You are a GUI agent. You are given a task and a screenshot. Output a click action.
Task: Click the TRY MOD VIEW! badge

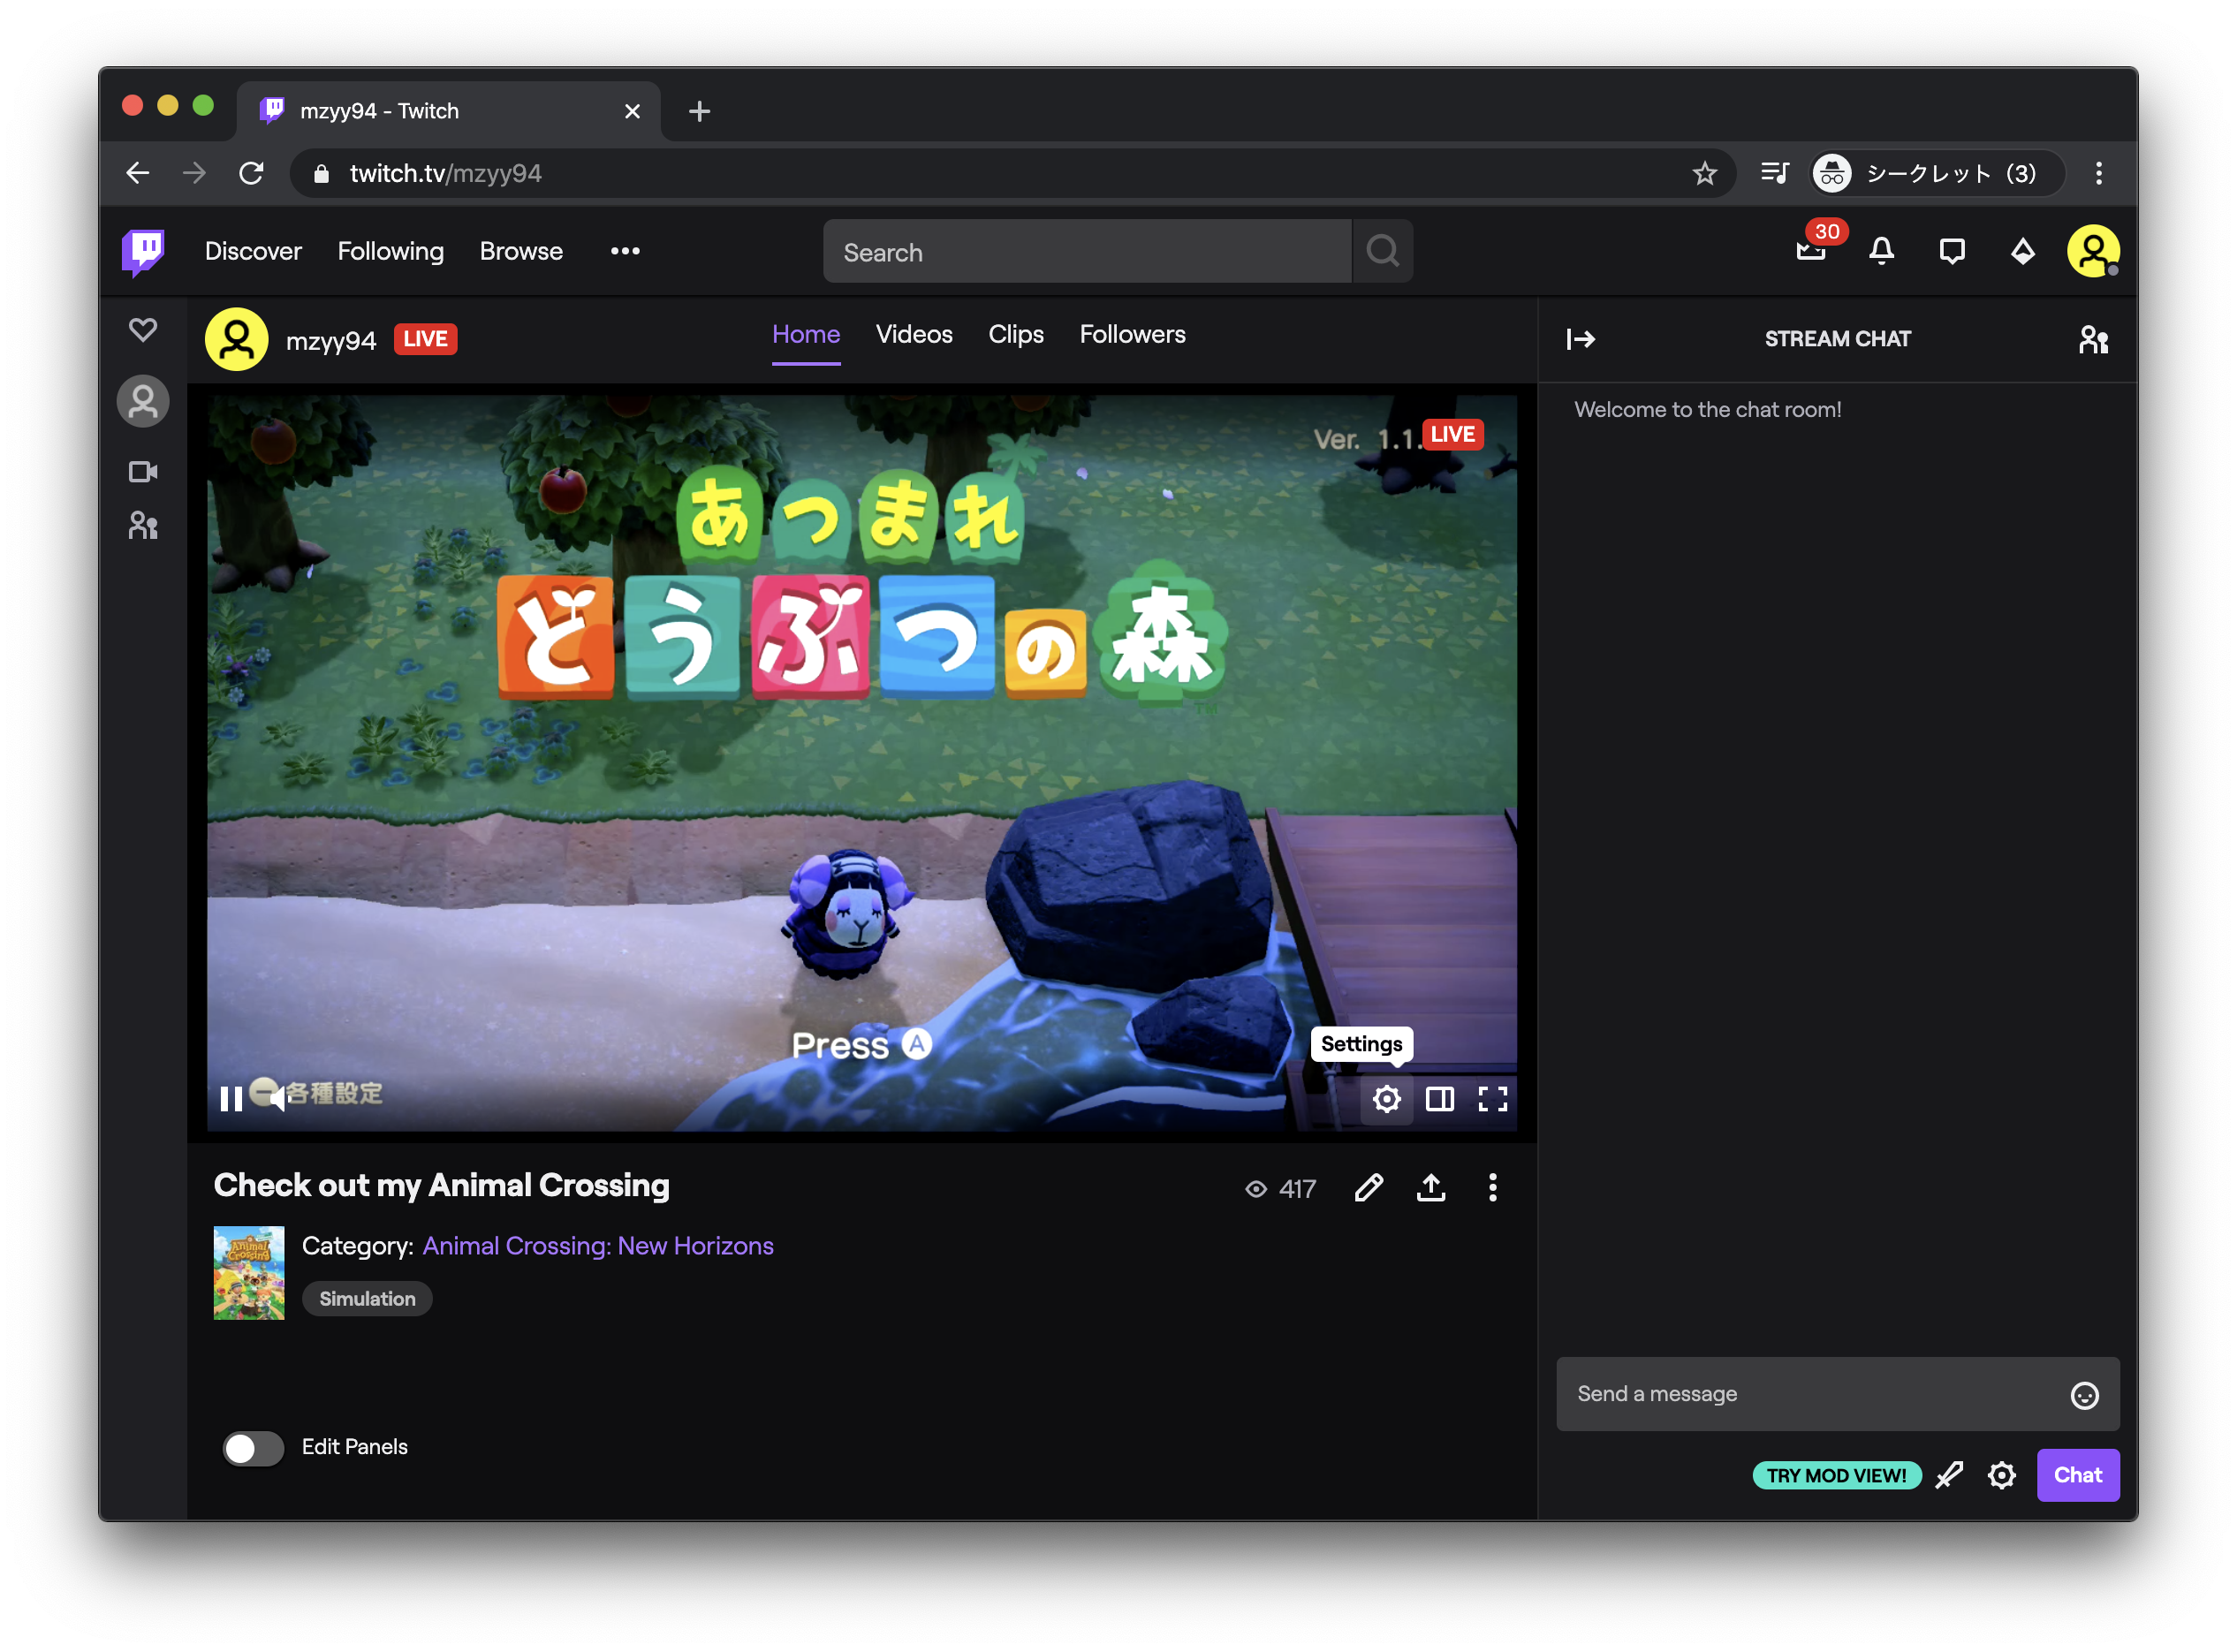click(x=1836, y=1475)
